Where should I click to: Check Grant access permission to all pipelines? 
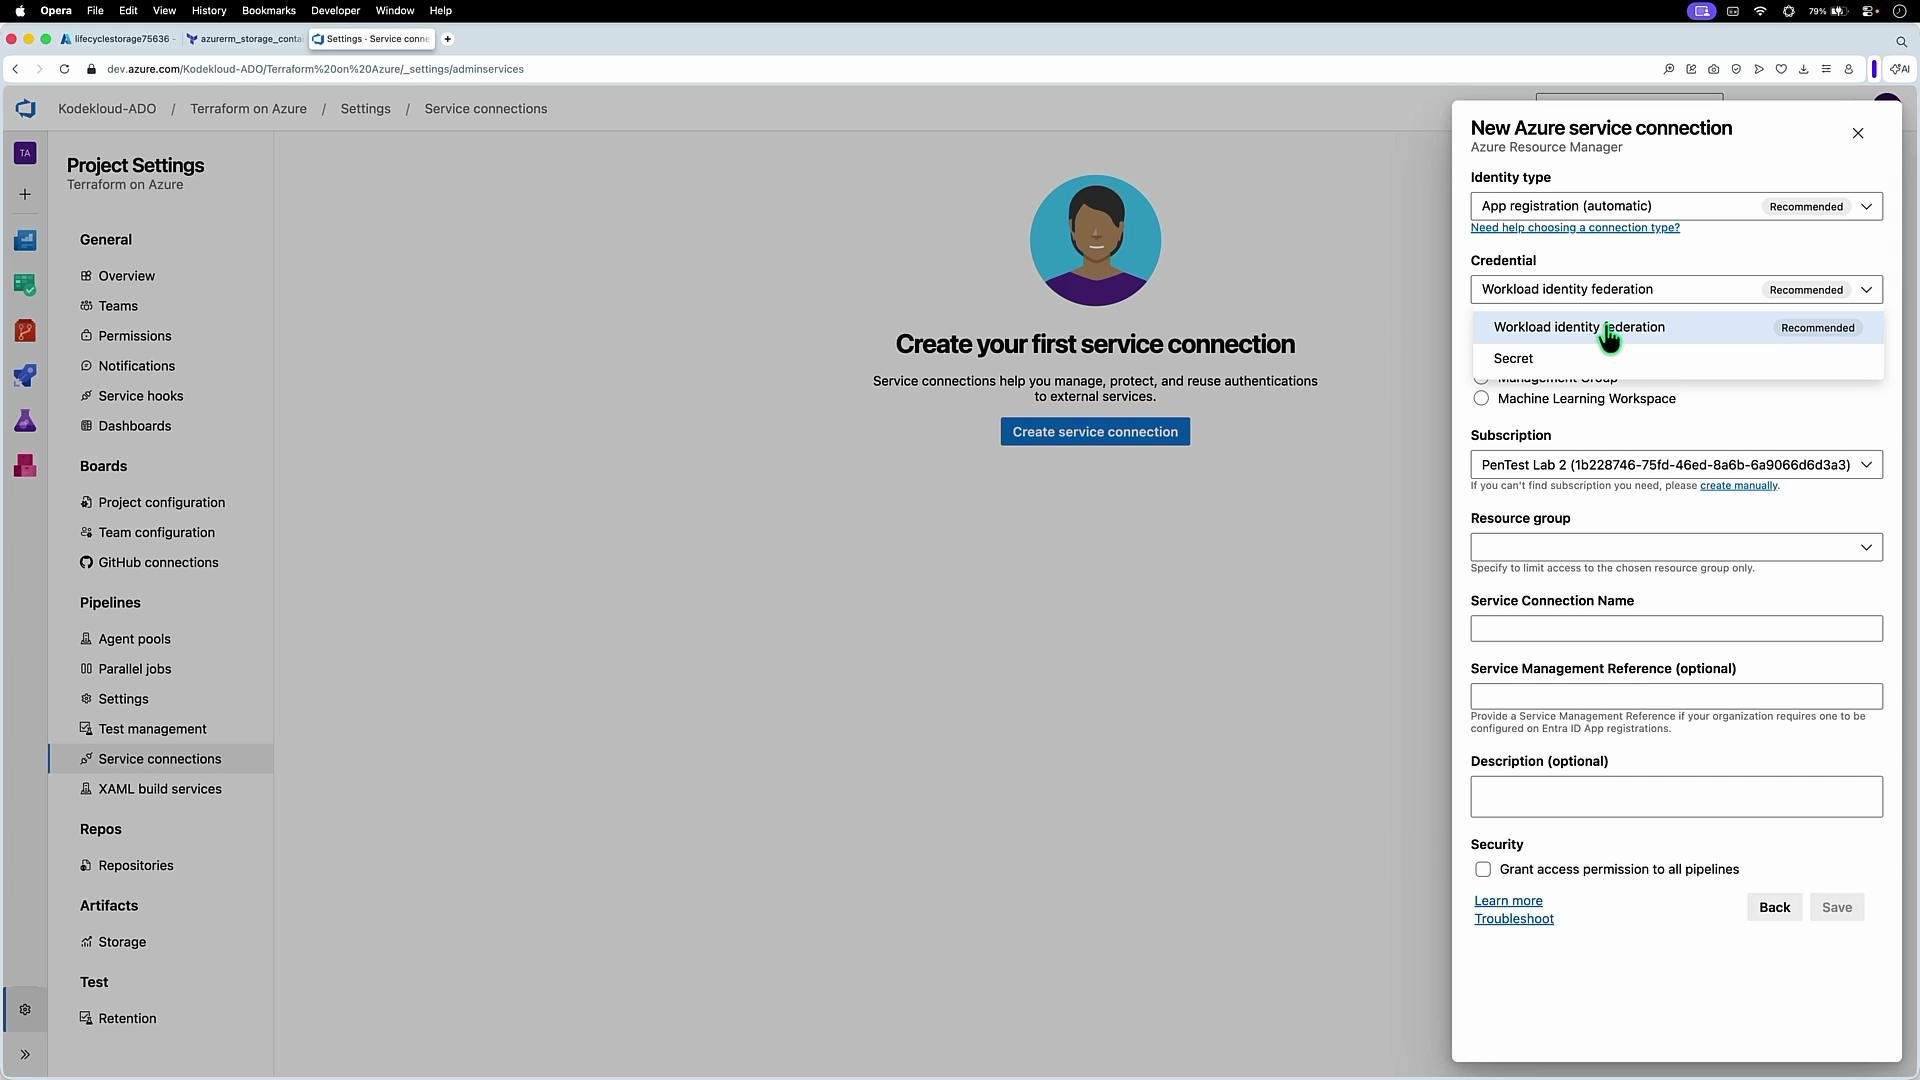1483,870
